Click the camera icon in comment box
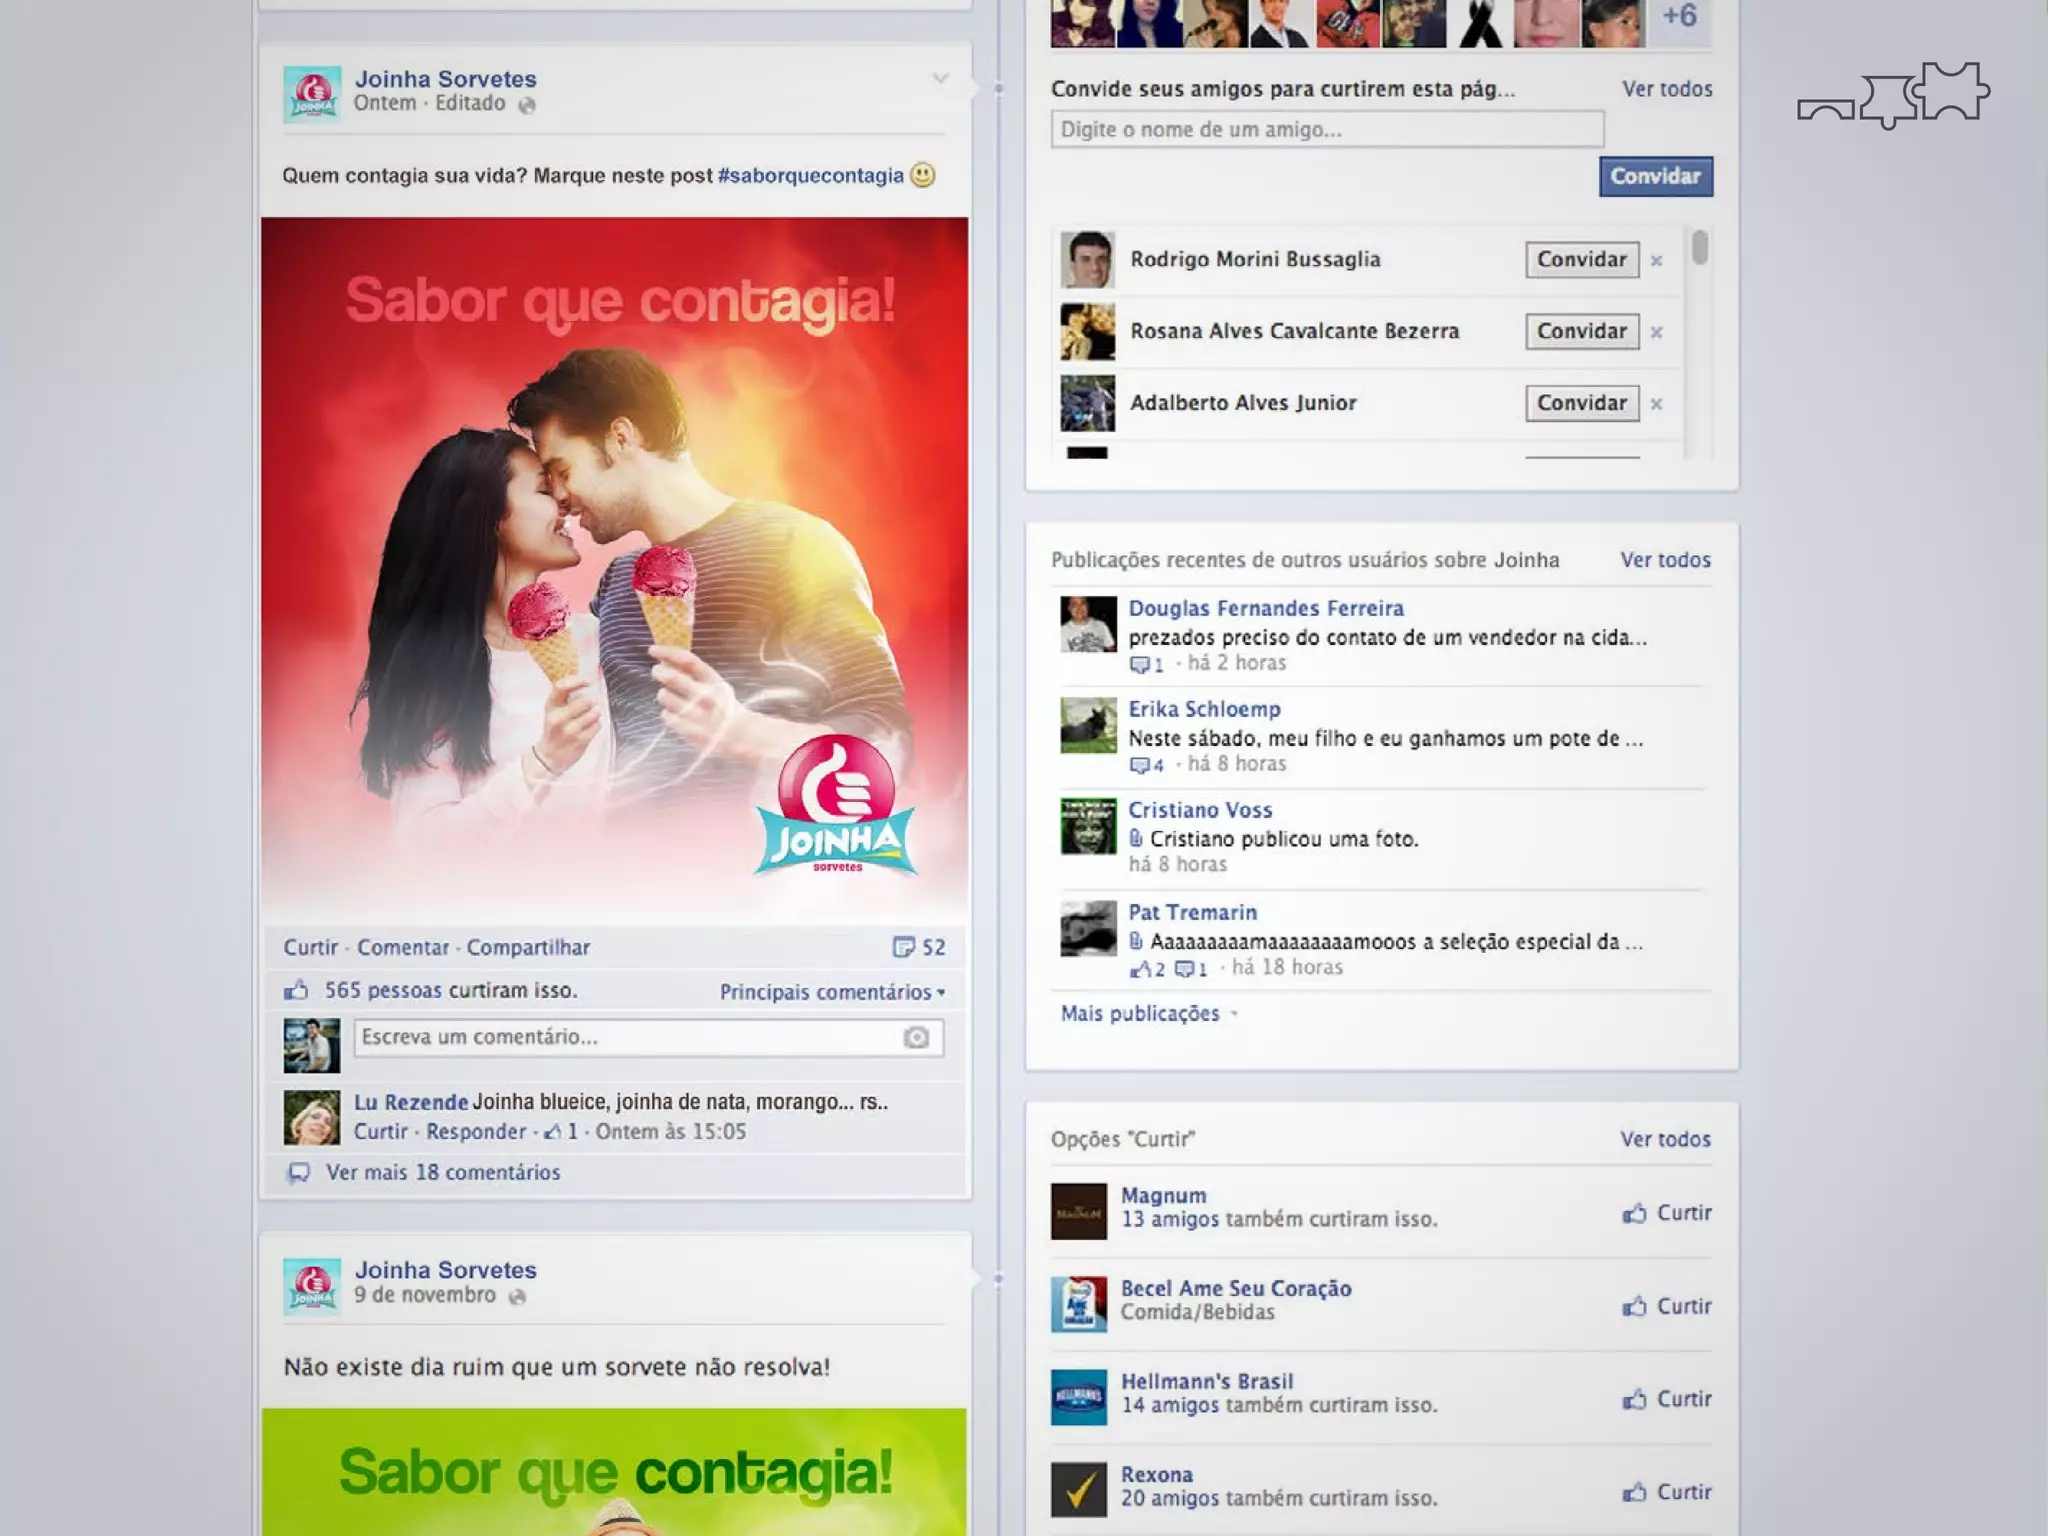 tap(916, 1038)
